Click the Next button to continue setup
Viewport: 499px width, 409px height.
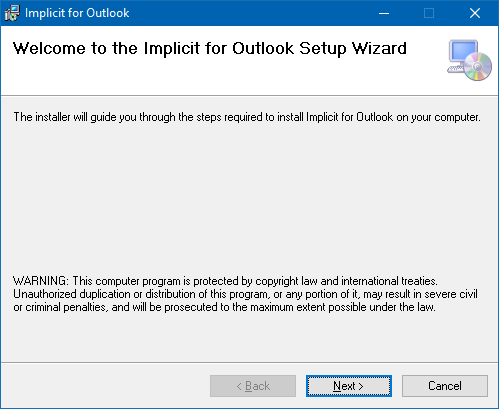[x=349, y=386]
